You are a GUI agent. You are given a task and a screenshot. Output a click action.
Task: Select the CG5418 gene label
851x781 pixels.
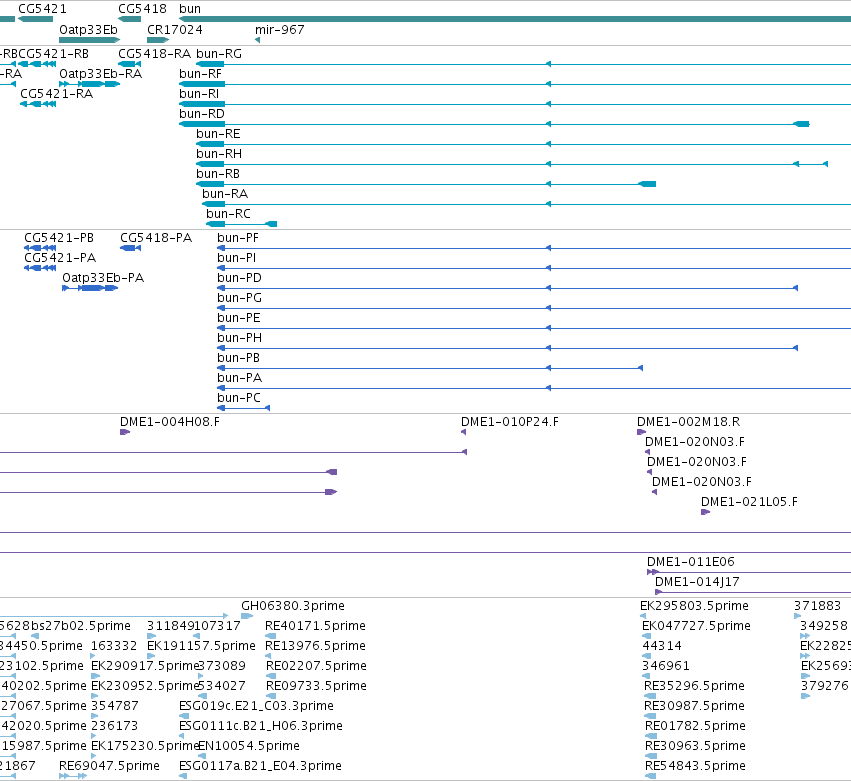[142, 9]
